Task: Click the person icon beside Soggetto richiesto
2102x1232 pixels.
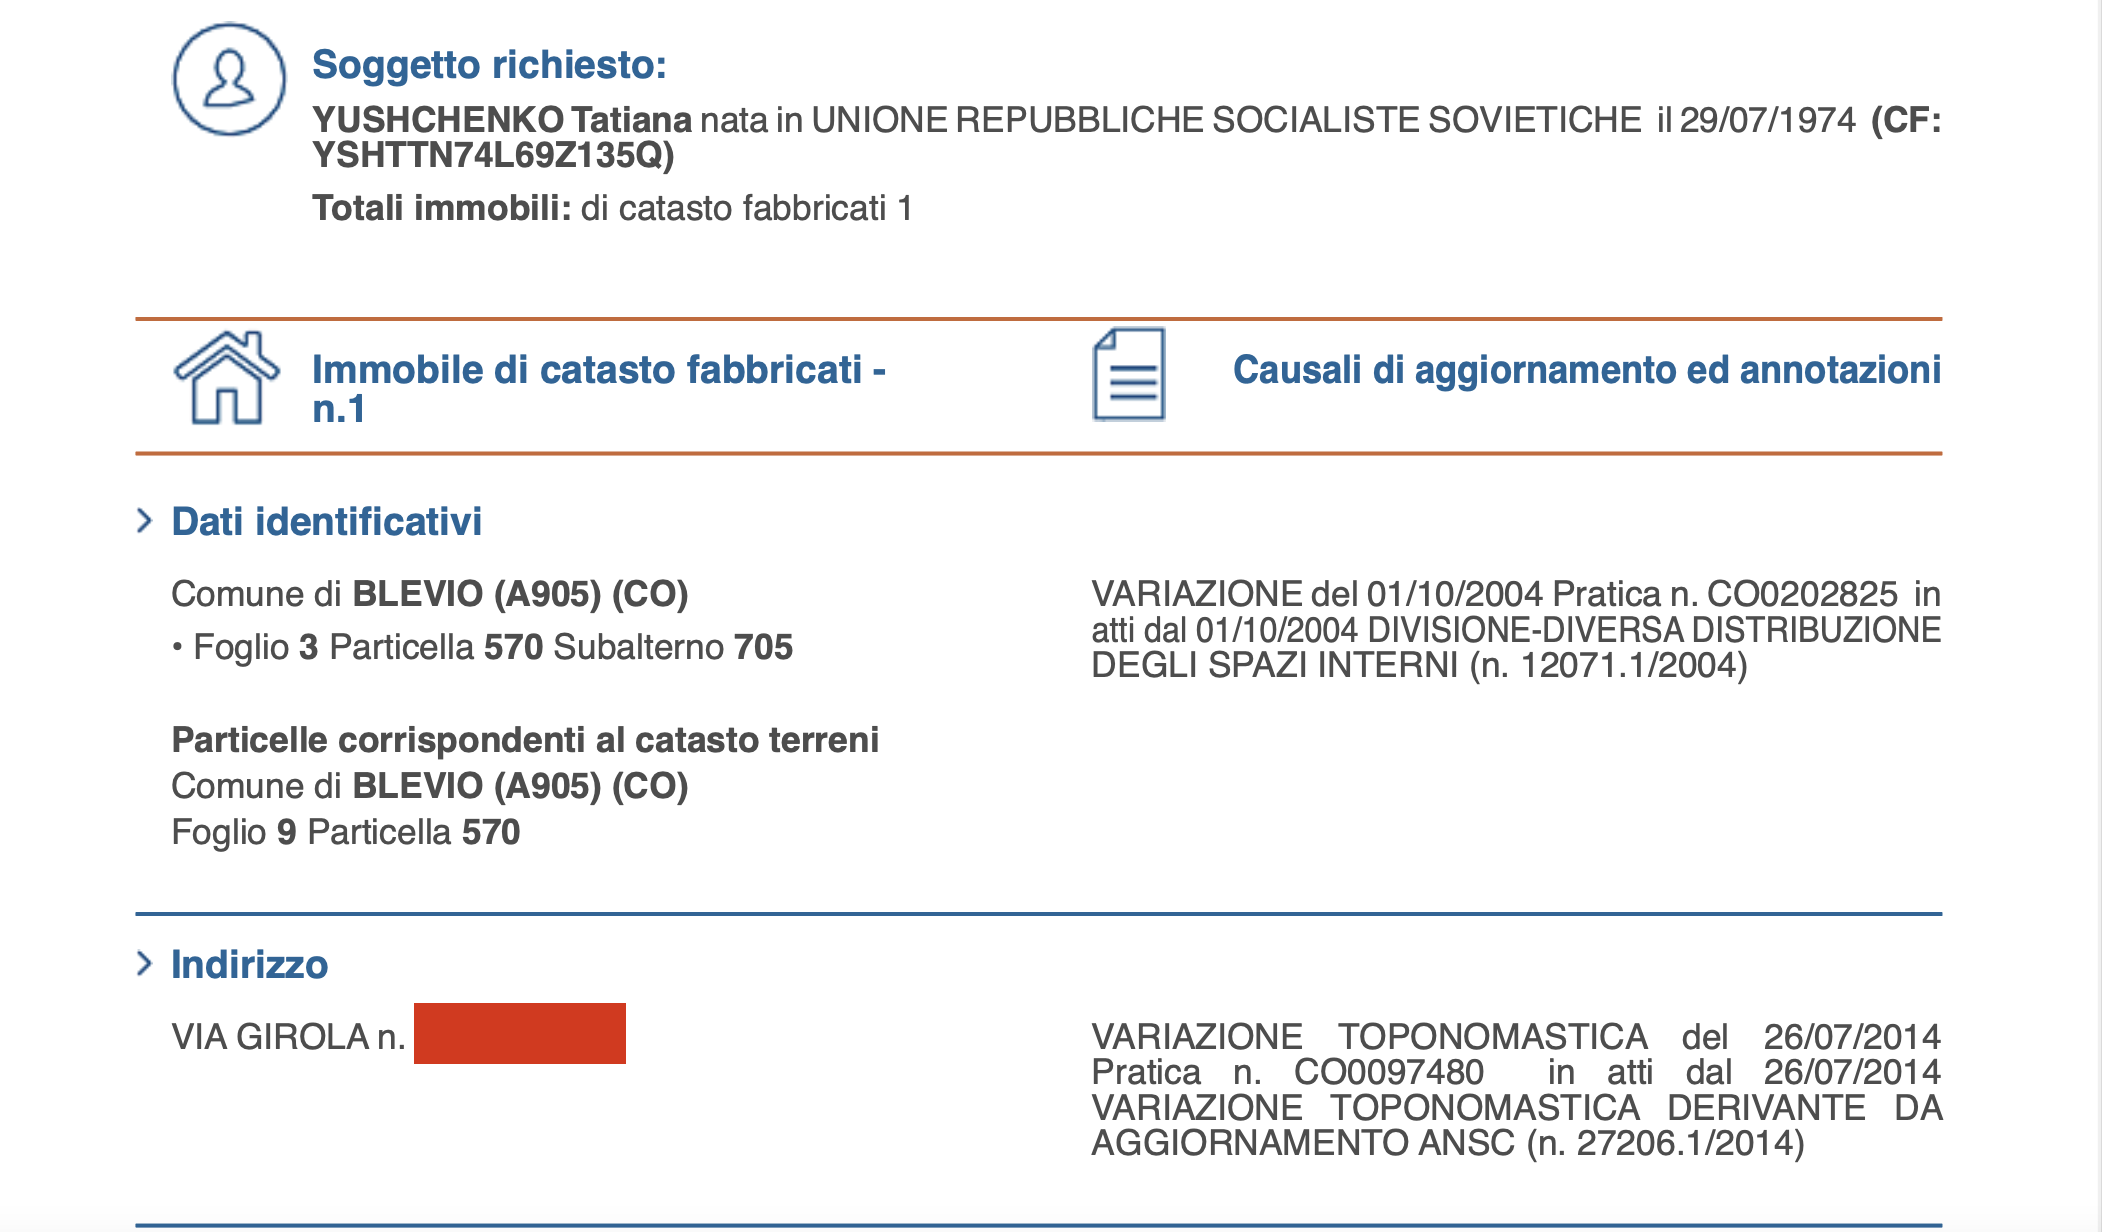Action: pos(229,80)
